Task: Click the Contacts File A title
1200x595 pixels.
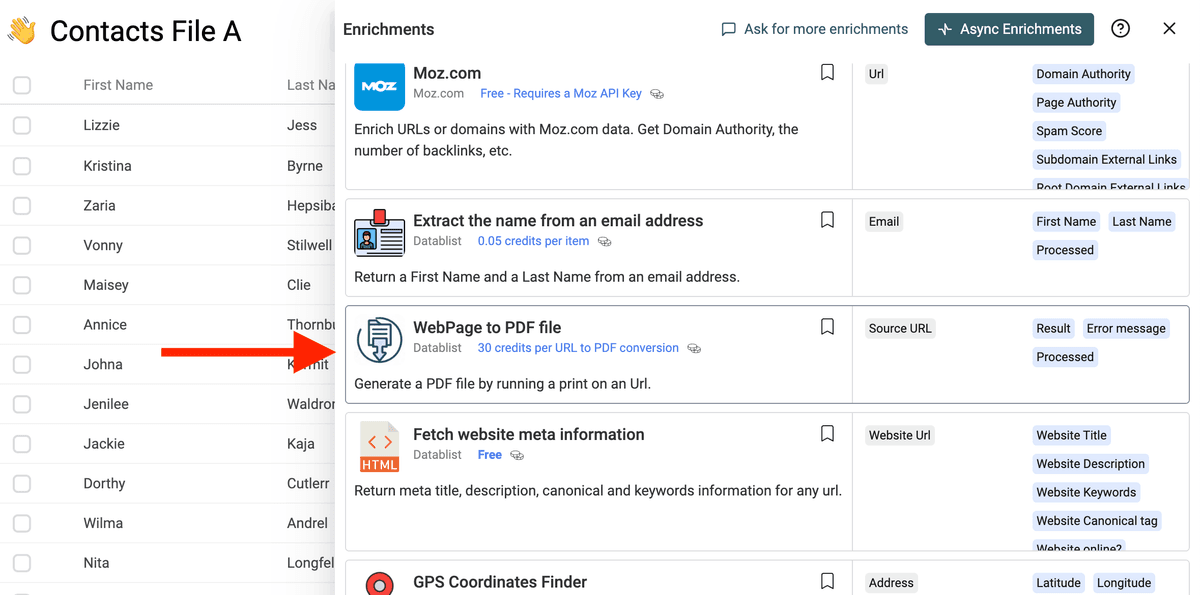Action: [x=145, y=31]
